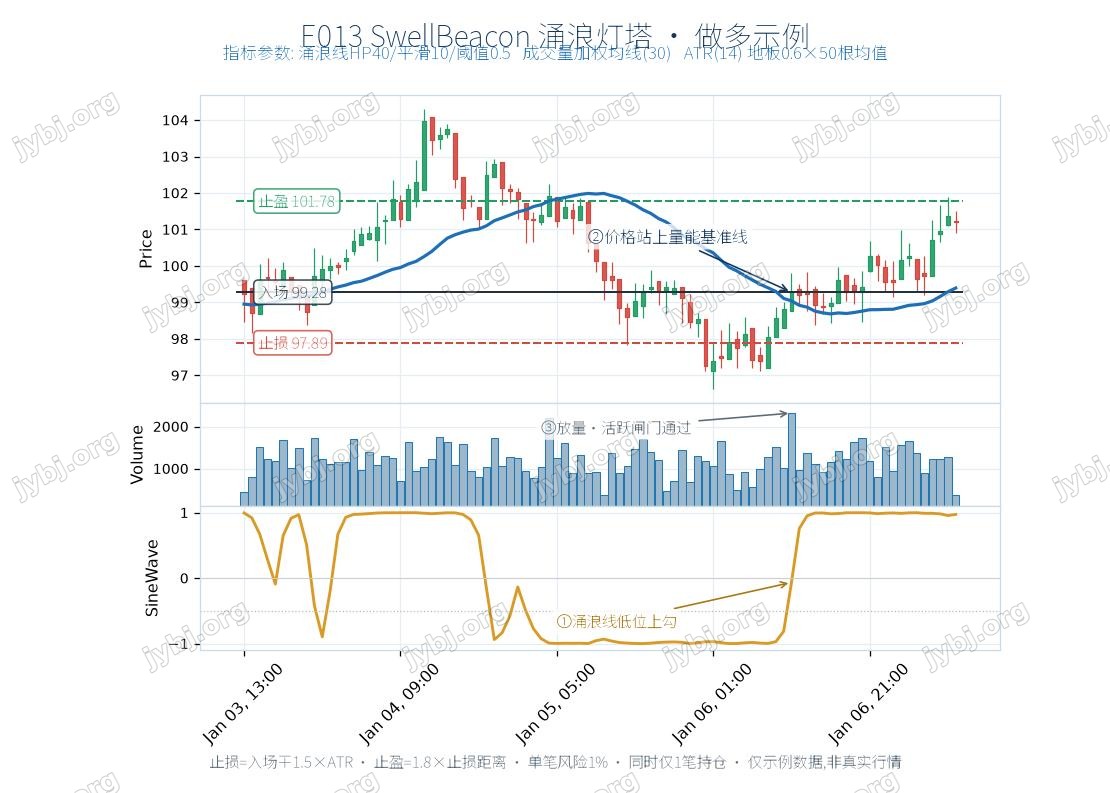Click the 103 price tick
The width and height of the screenshot is (1110, 793).
pos(176,157)
